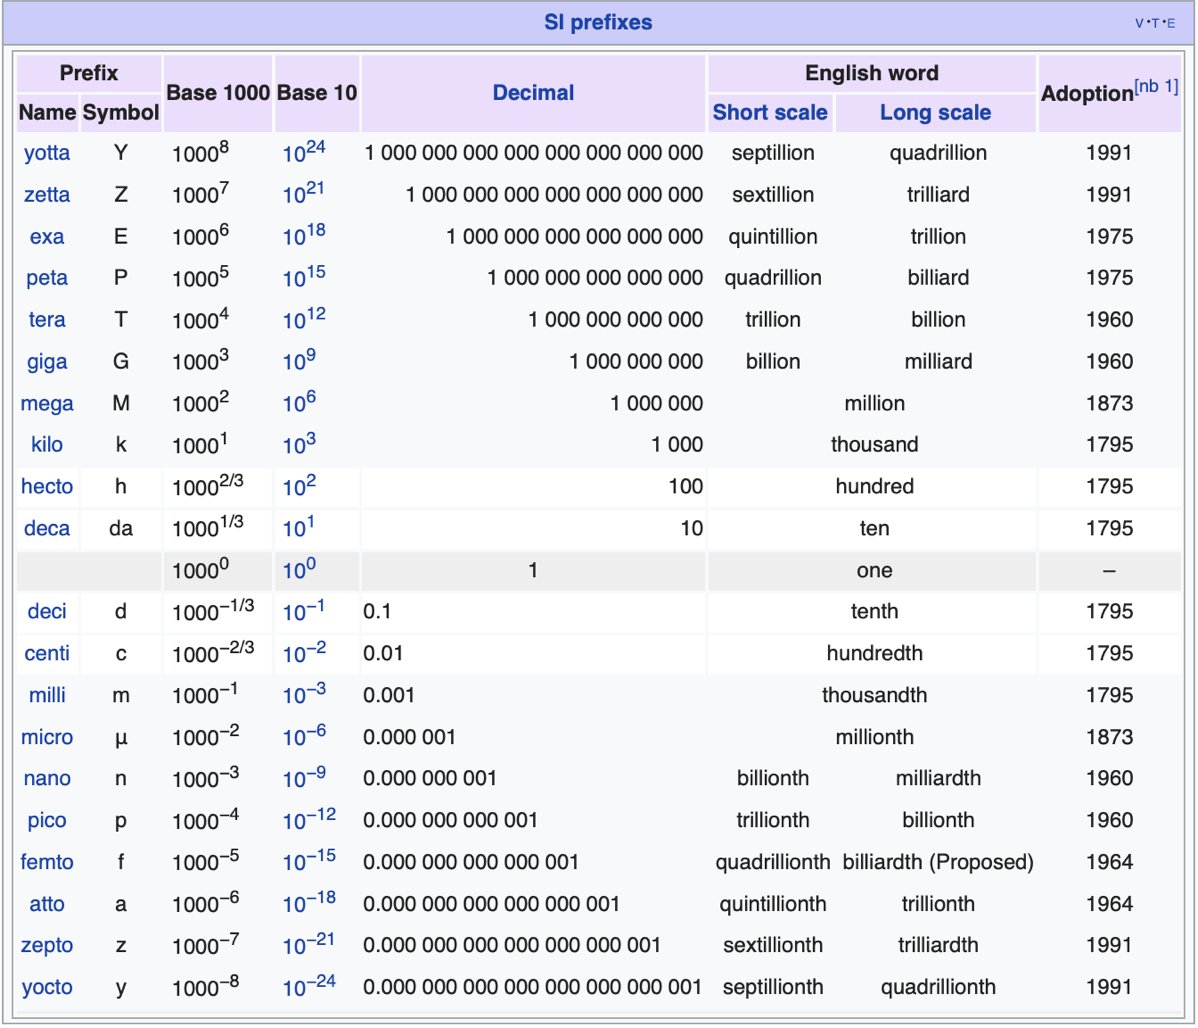This screenshot has height=1028, width=1198.
Task: Click the base 10 value in tera row
Action: click(x=303, y=320)
